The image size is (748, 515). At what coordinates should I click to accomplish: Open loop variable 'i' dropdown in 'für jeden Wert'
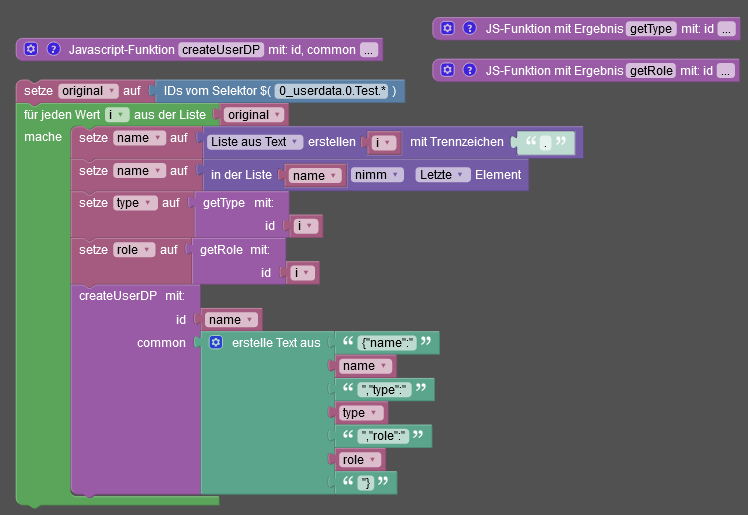click(x=117, y=114)
